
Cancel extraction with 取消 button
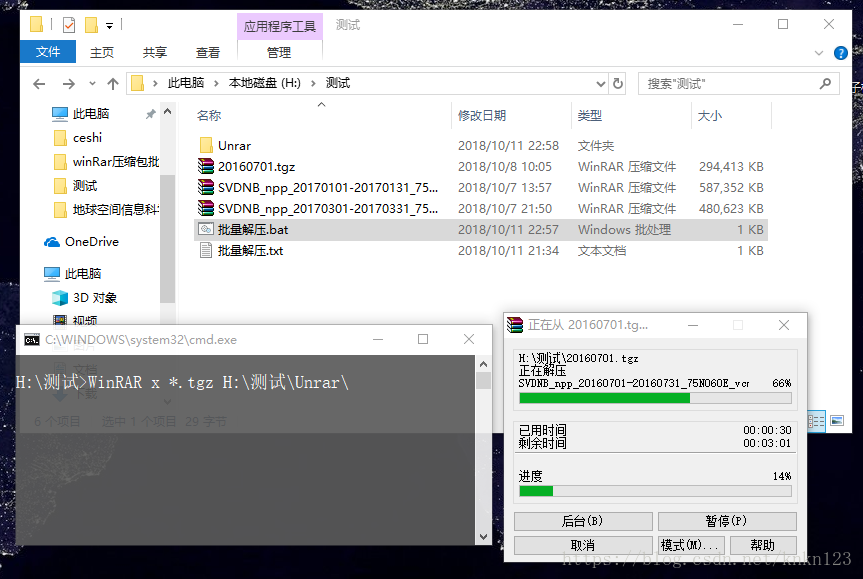point(583,545)
